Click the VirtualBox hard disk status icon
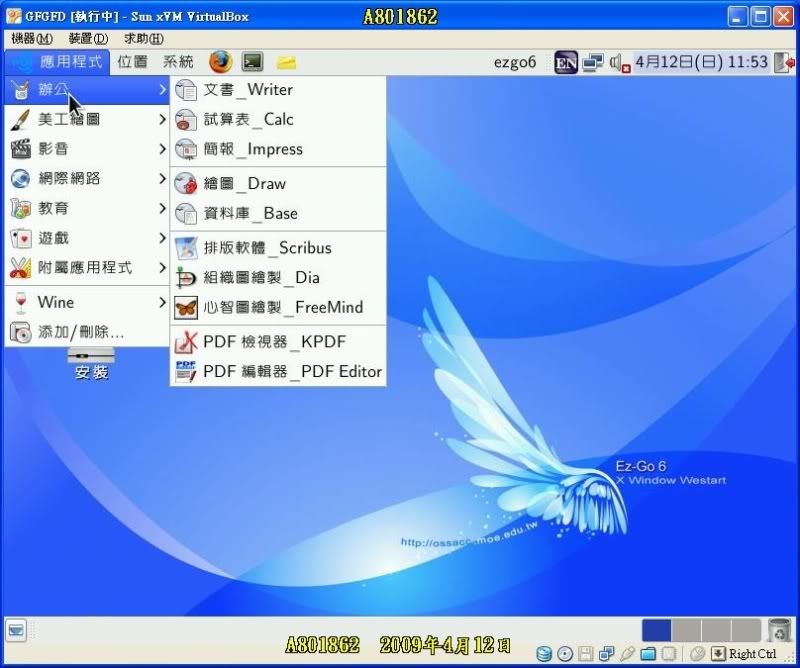This screenshot has height=668, width=800. [544, 654]
